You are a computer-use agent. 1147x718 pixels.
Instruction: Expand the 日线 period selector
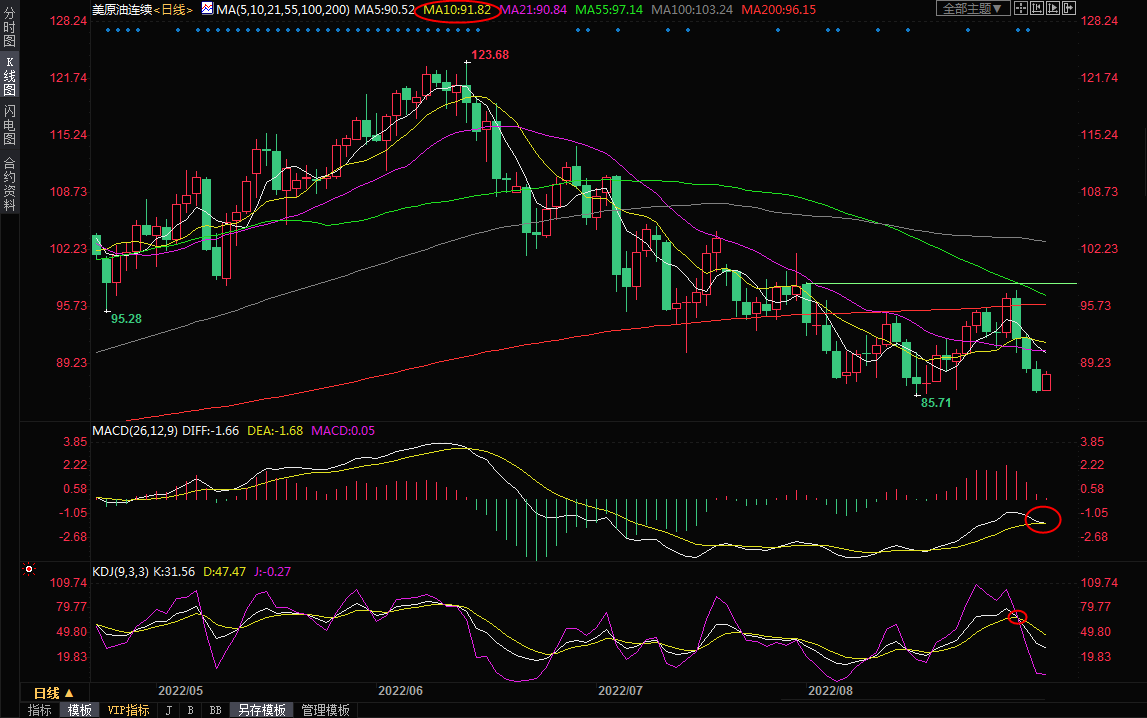53,693
